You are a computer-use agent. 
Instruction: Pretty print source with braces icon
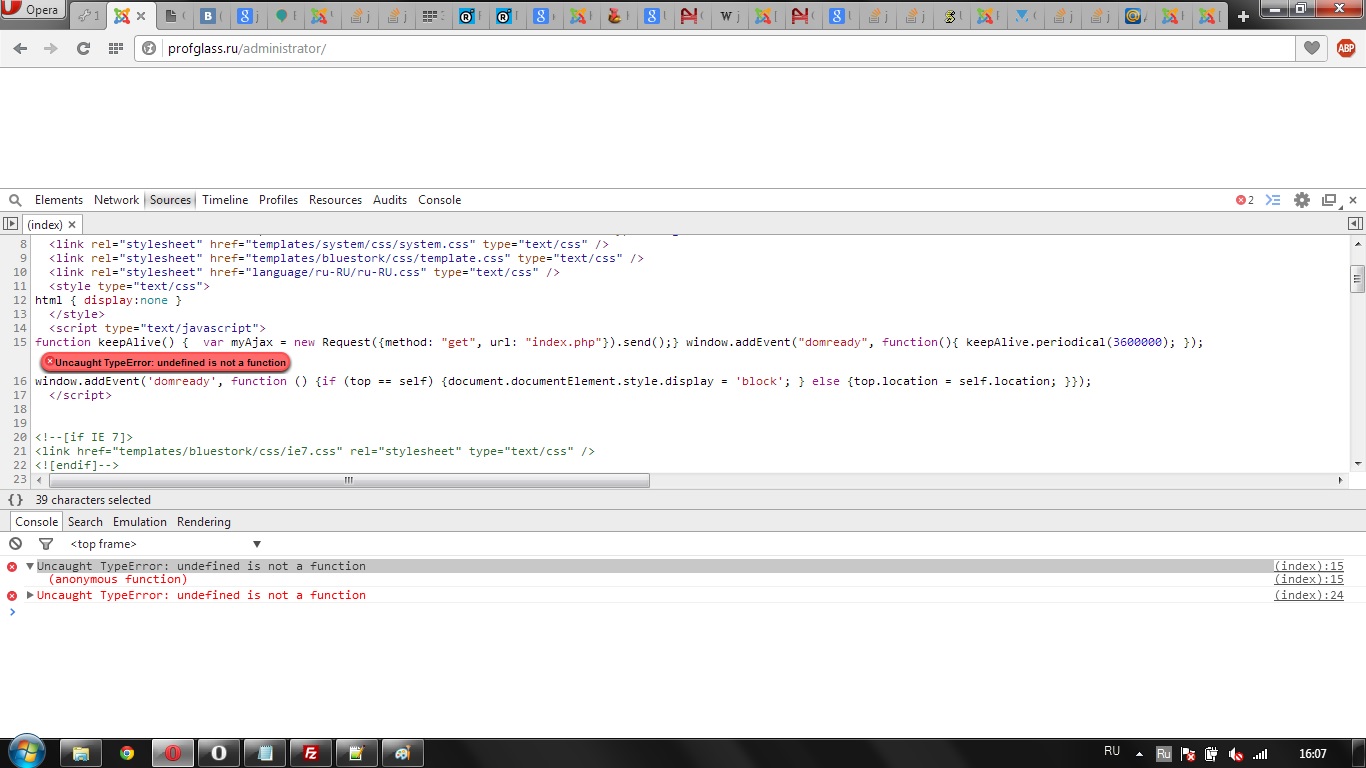(x=15, y=500)
